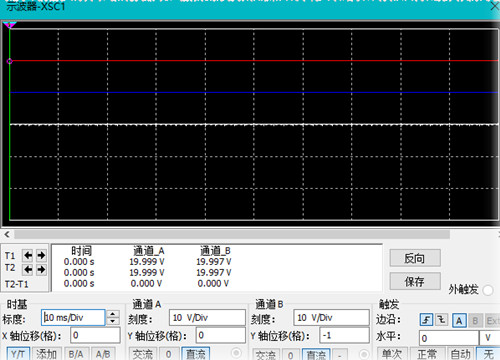Click the trigger 水平 level input field
This screenshot has height=360, width=500.
[449, 338]
